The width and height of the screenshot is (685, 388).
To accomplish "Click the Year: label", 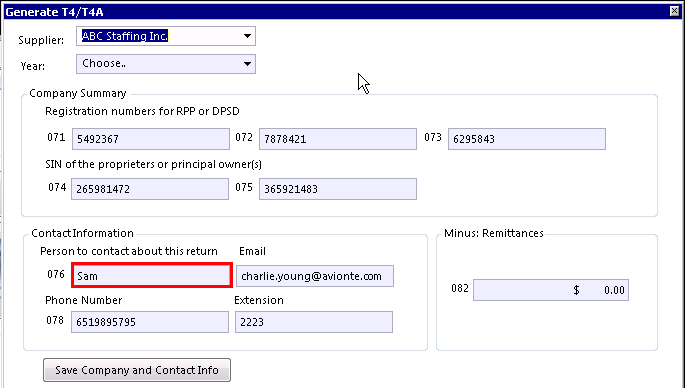I will pos(33,66).
